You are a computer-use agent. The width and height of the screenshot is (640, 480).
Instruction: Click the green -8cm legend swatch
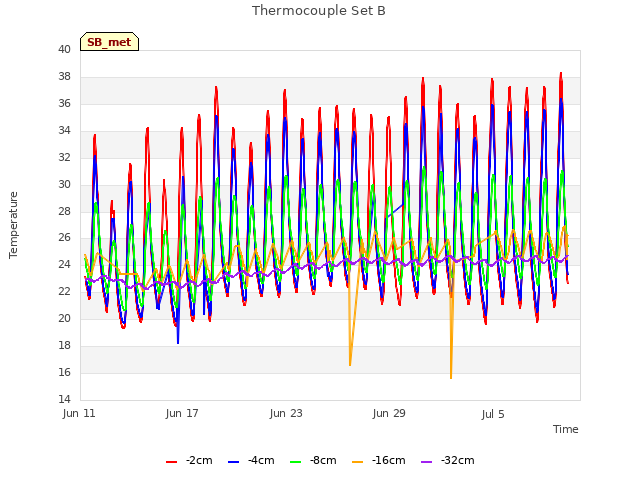(296, 462)
